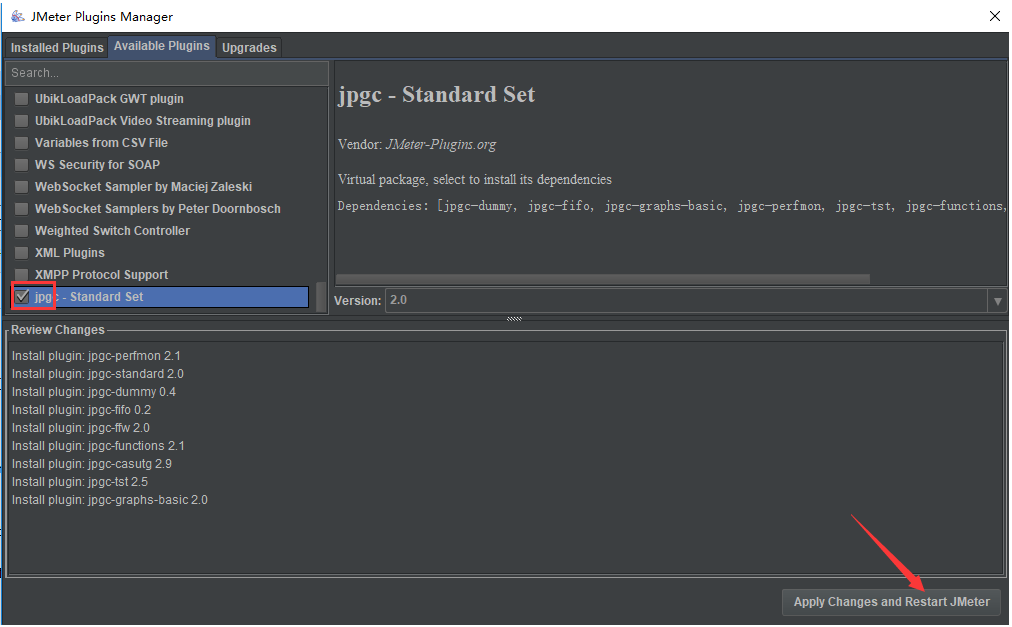This screenshot has width=1012, height=627.
Task: Open the Upgrades tab
Action: (249, 48)
